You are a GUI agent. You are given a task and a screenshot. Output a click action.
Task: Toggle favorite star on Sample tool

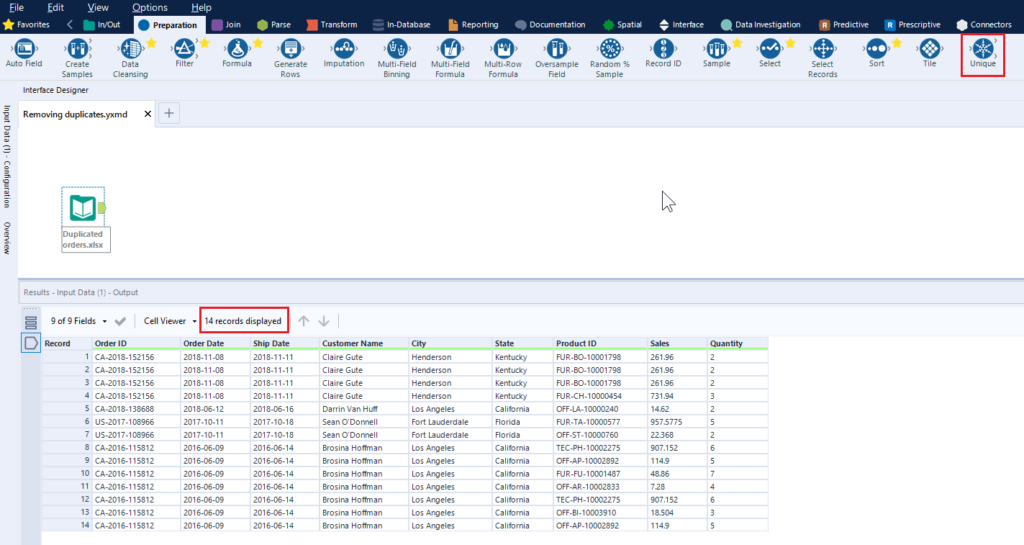click(737, 42)
